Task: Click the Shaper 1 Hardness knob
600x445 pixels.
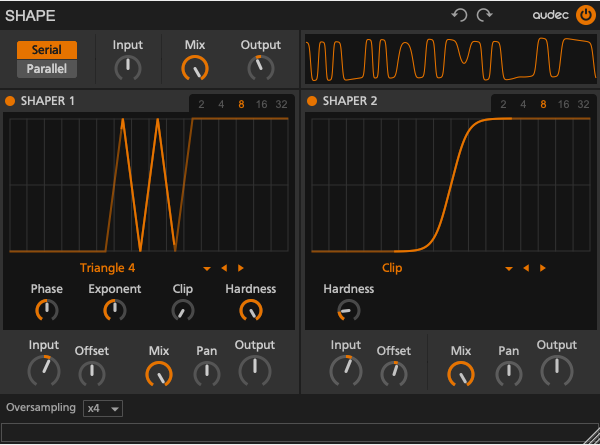Action: point(250,310)
